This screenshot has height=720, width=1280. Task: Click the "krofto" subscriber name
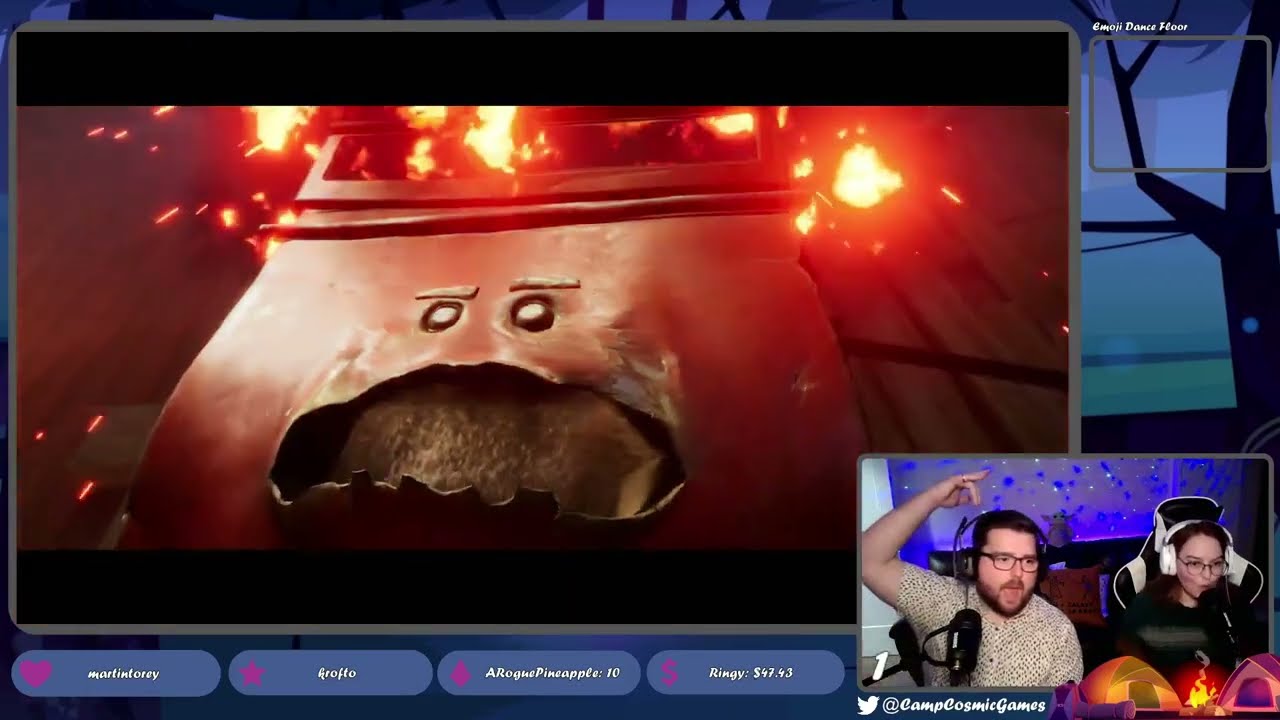(x=337, y=674)
